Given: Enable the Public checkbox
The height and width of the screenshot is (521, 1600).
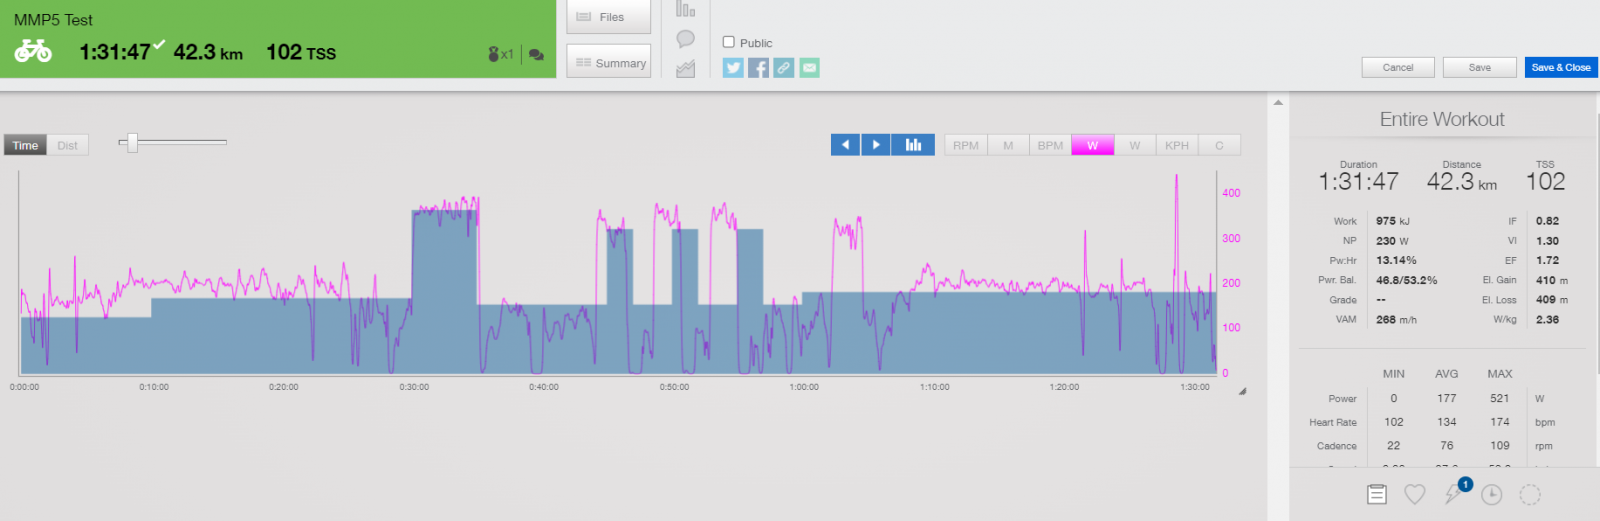Looking at the screenshot, I should 729,42.
